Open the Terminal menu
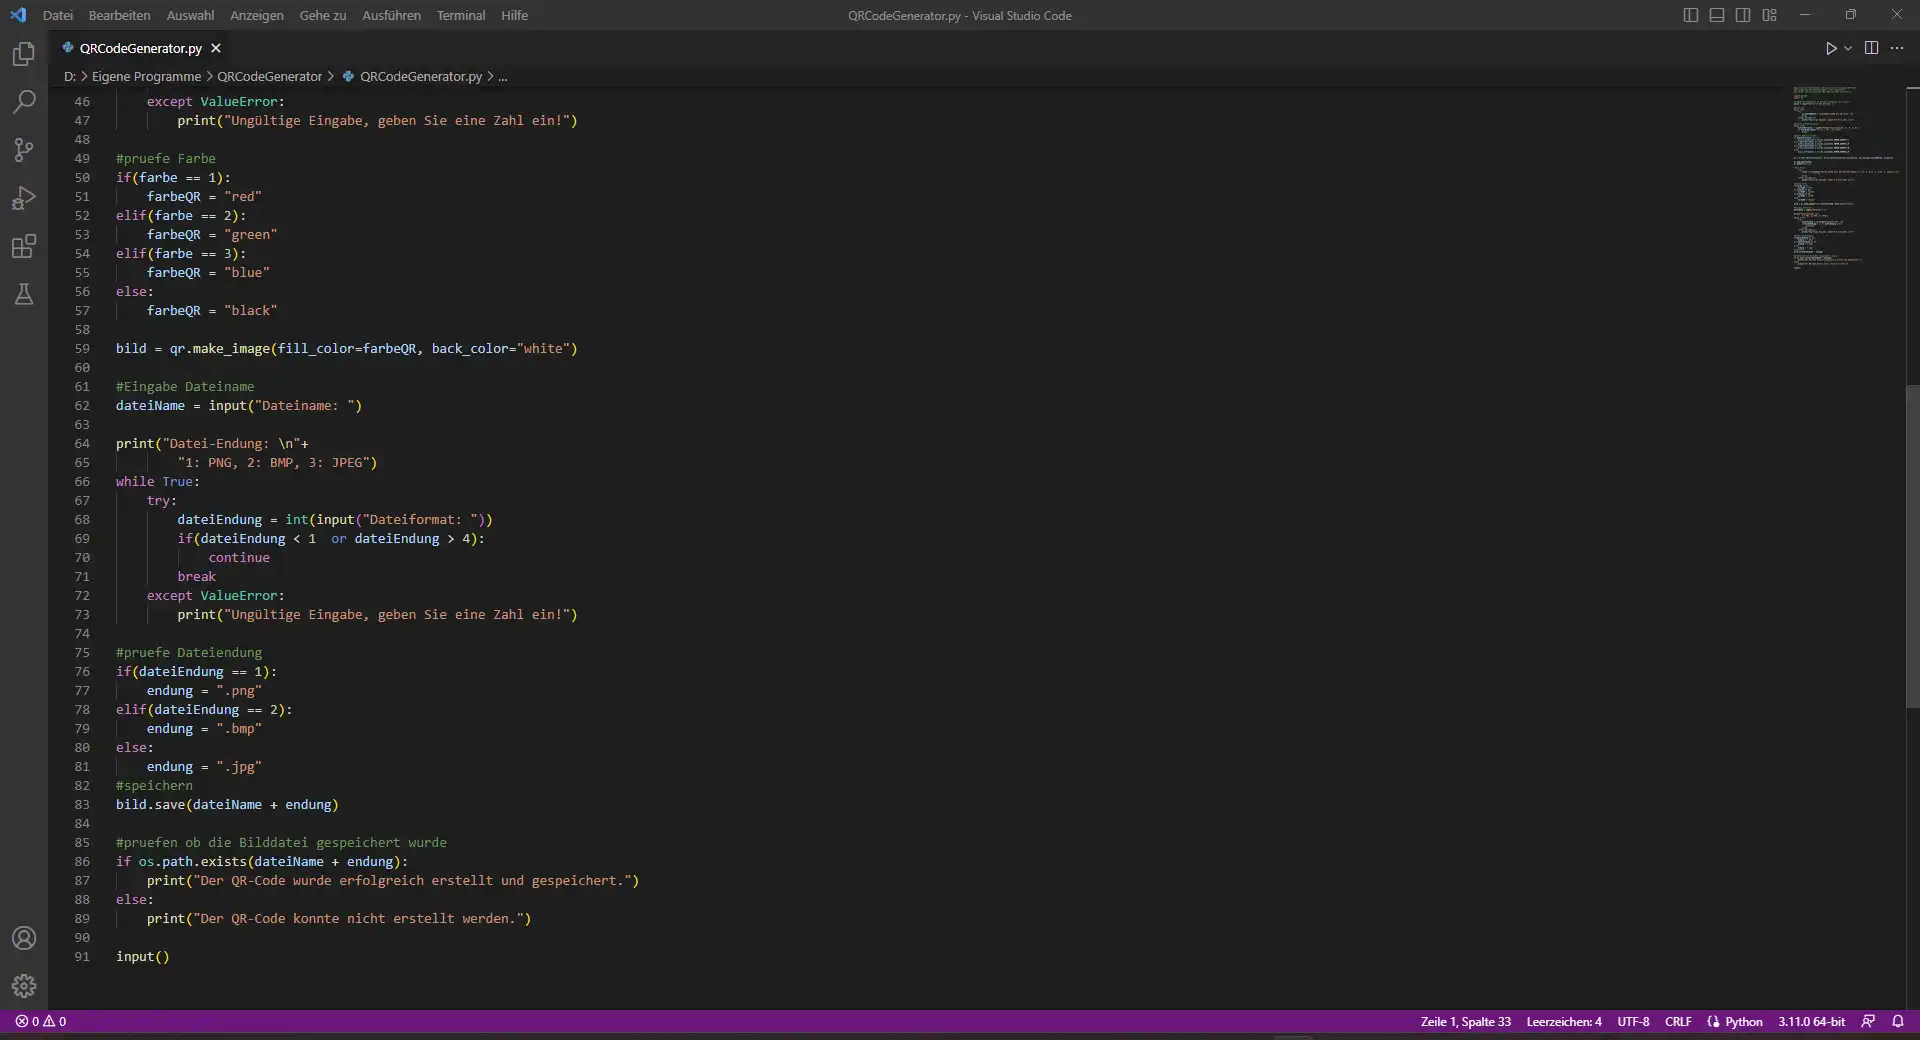Image resolution: width=1920 pixels, height=1040 pixels. (x=460, y=15)
